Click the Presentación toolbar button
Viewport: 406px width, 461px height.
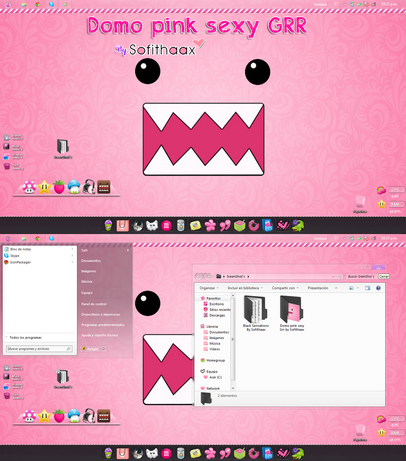[x=318, y=288]
